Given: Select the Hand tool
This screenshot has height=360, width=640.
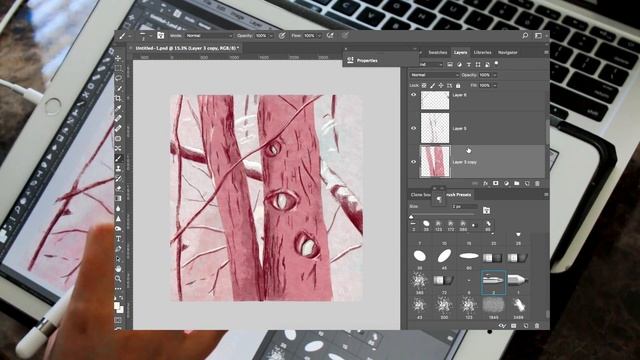Looking at the screenshot, I should 118,269.
